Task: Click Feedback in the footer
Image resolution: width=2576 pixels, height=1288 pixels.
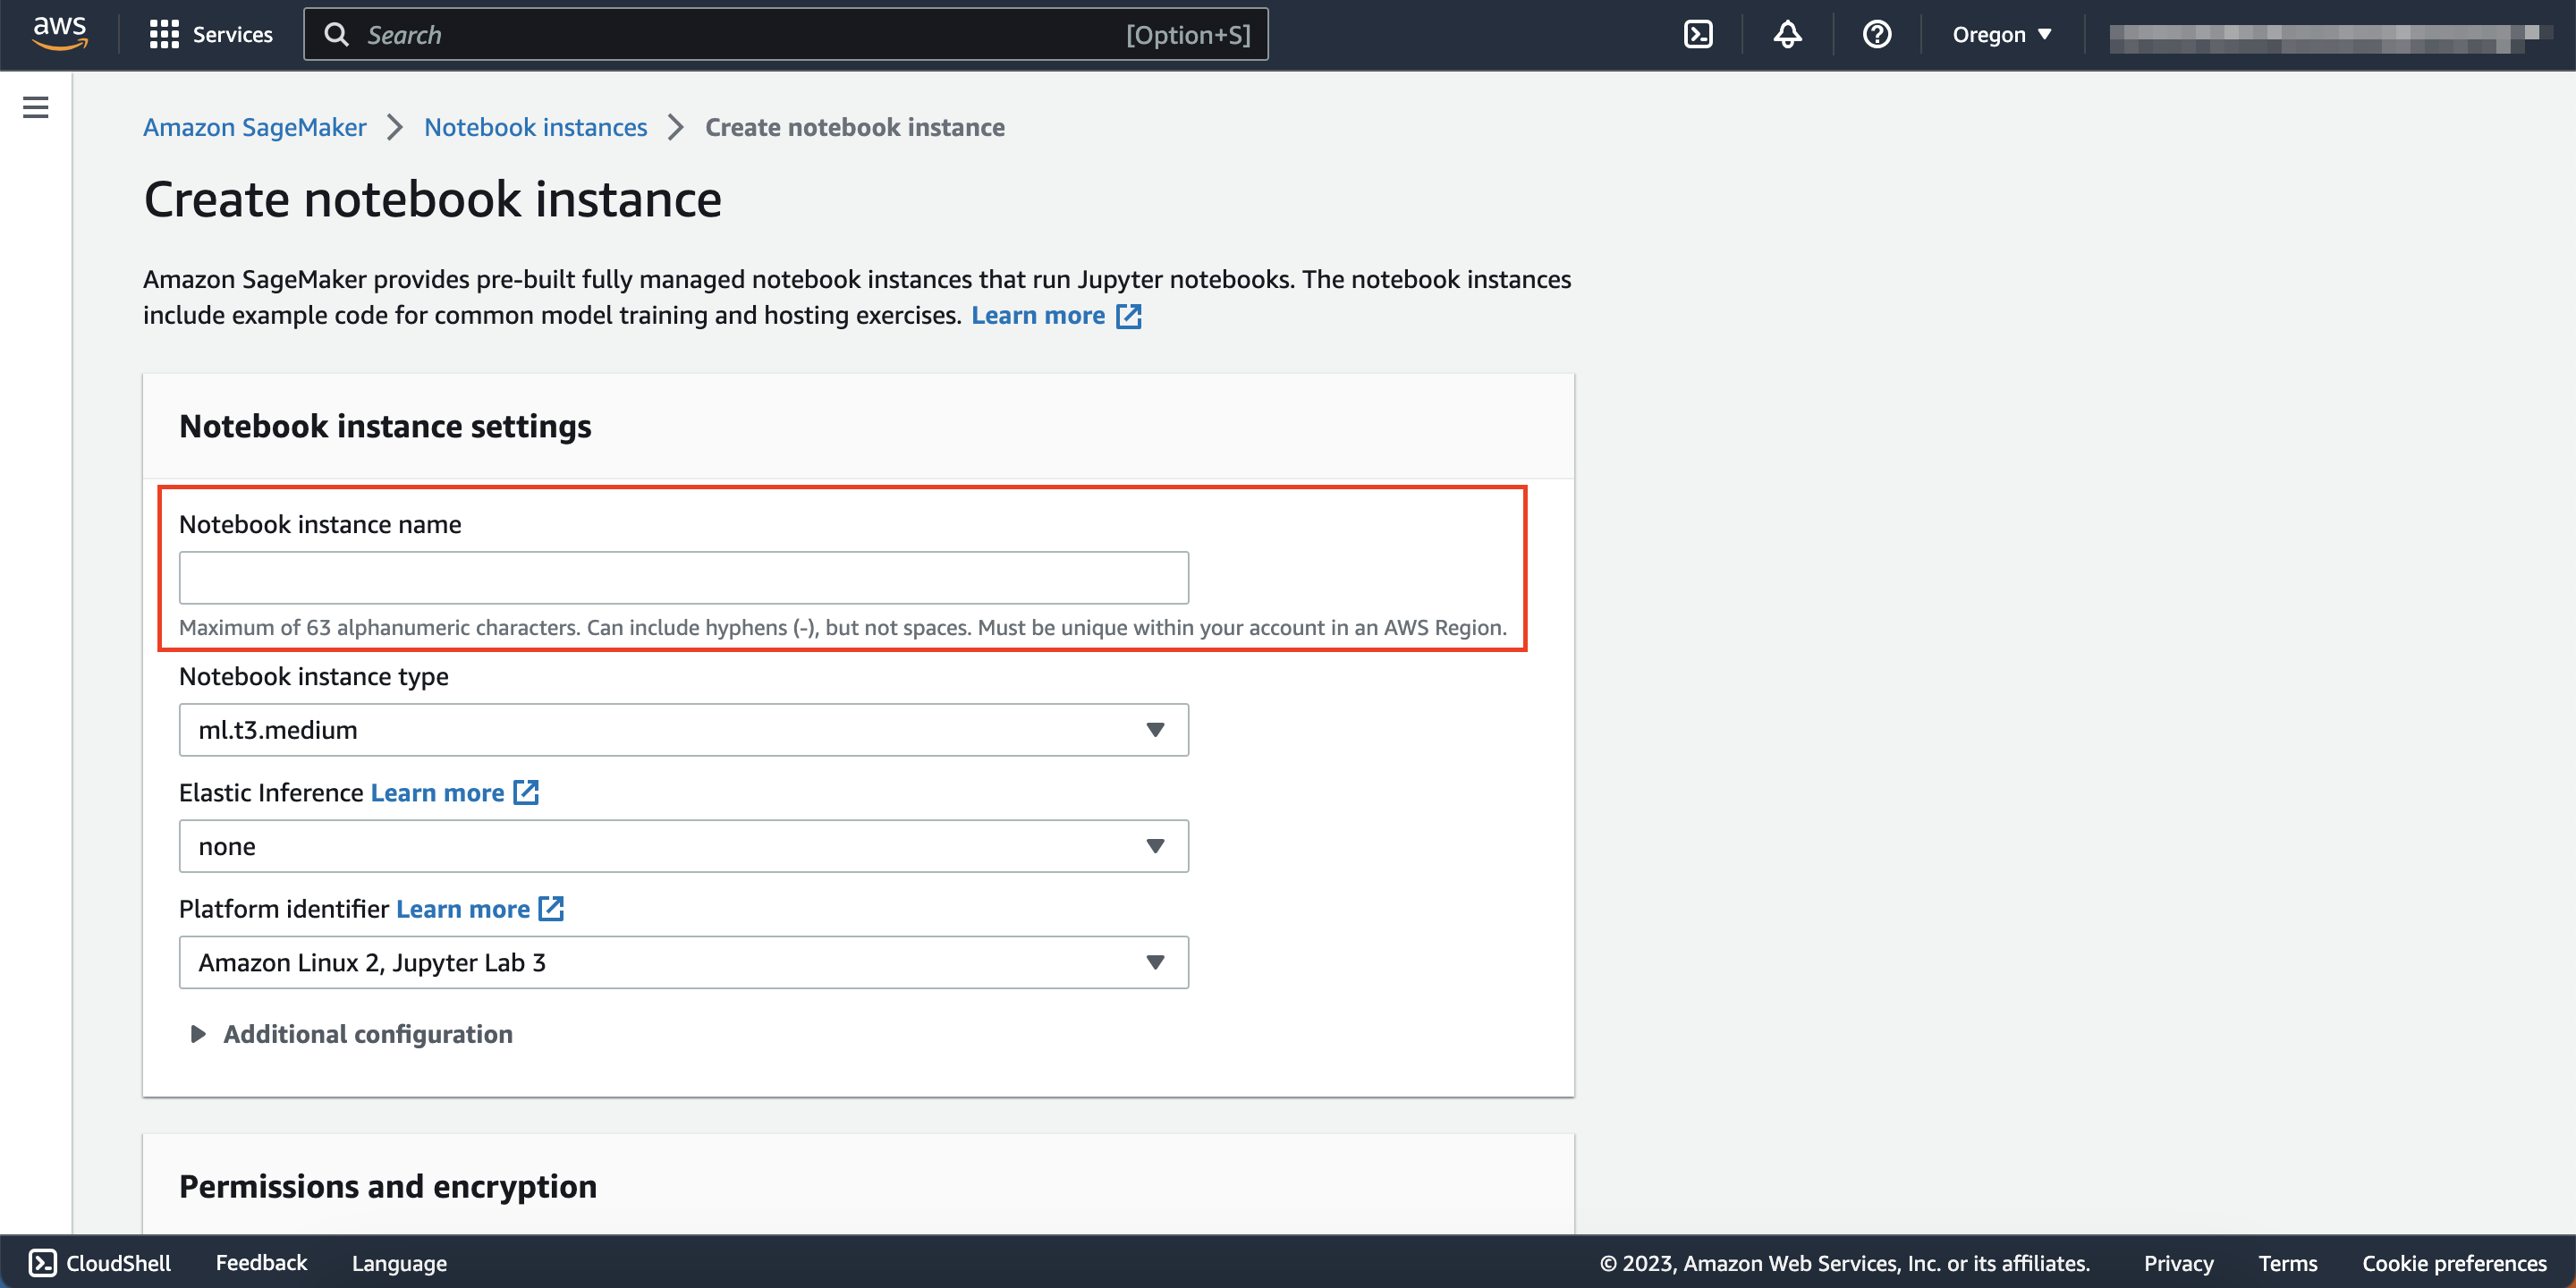Action: pyautogui.click(x=260, y=1262)
